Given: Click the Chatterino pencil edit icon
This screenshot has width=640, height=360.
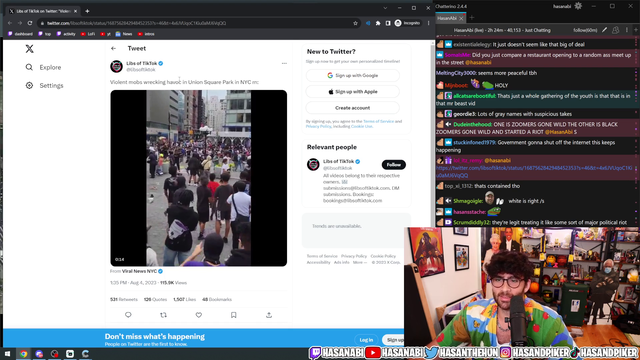Looking at the screenshot, I should (x=604, y=30).
